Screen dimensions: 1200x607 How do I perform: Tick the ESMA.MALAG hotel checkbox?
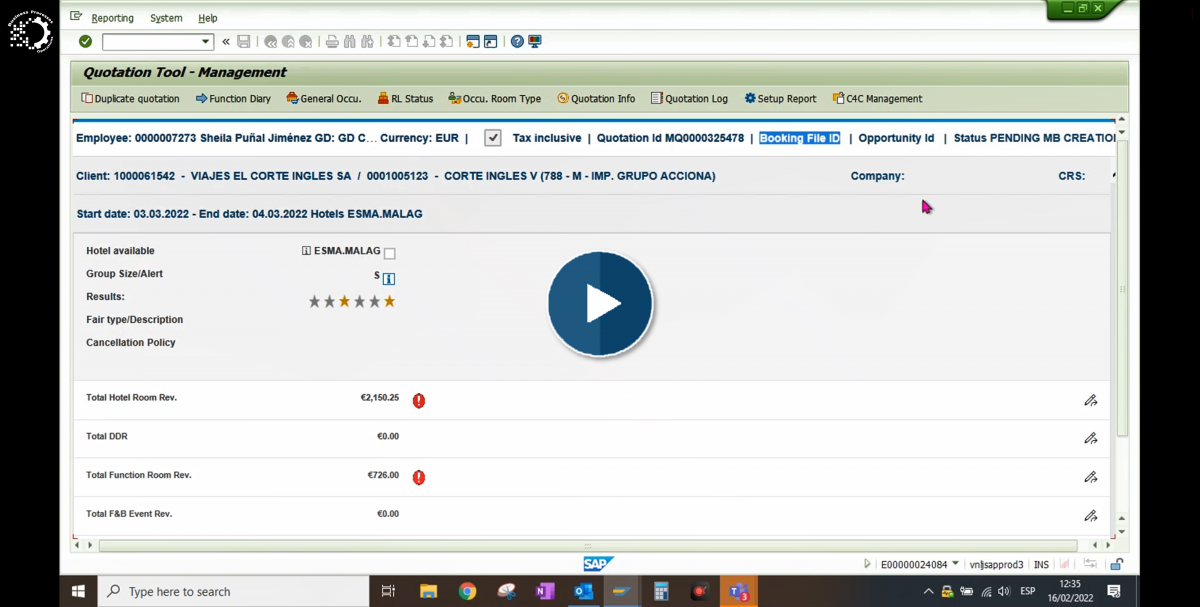point(390,253)
